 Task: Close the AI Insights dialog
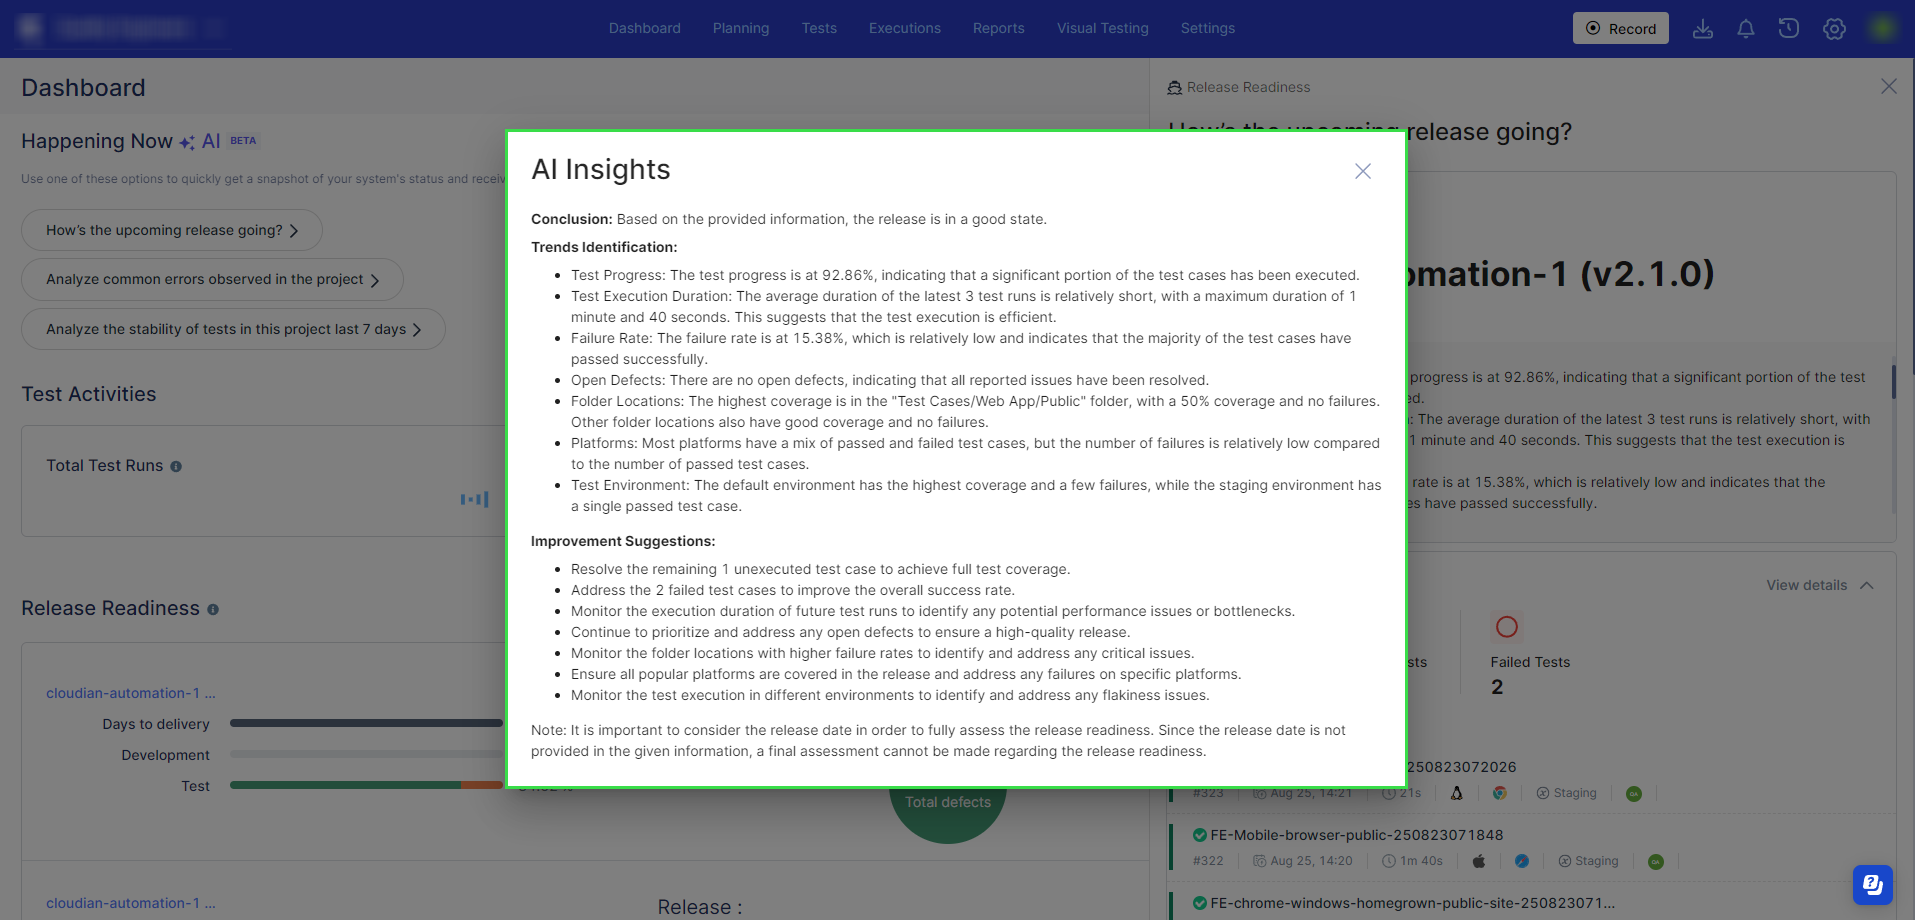click(x=1362, y=171)
